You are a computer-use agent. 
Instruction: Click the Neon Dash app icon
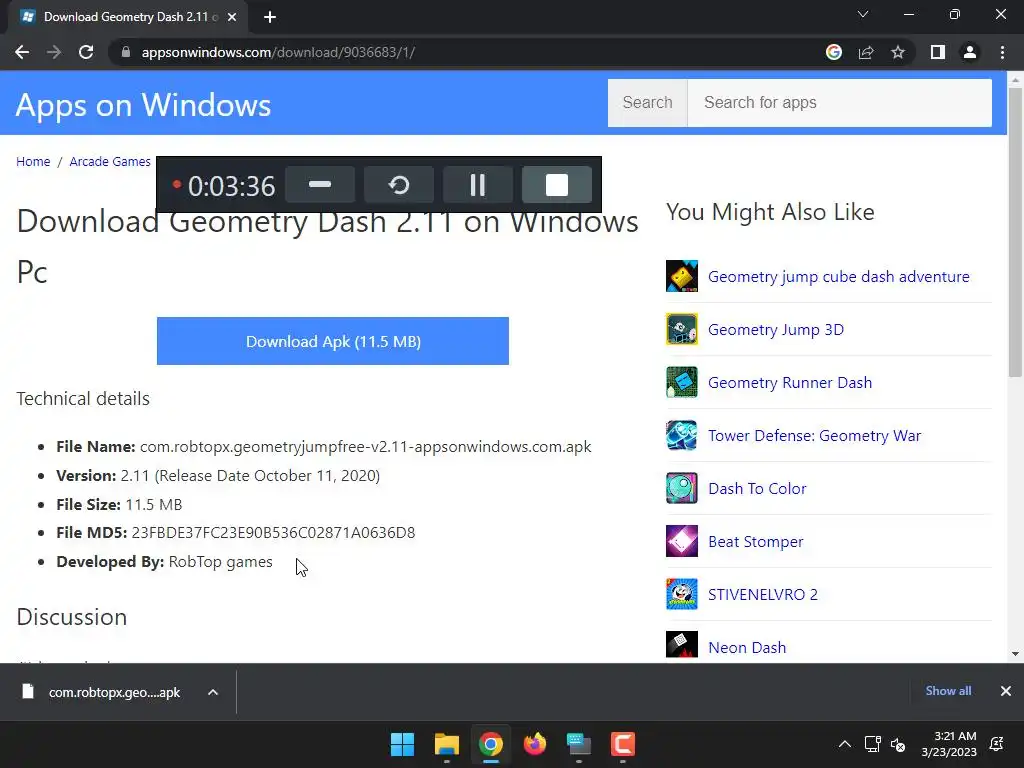tap(682, 645)
